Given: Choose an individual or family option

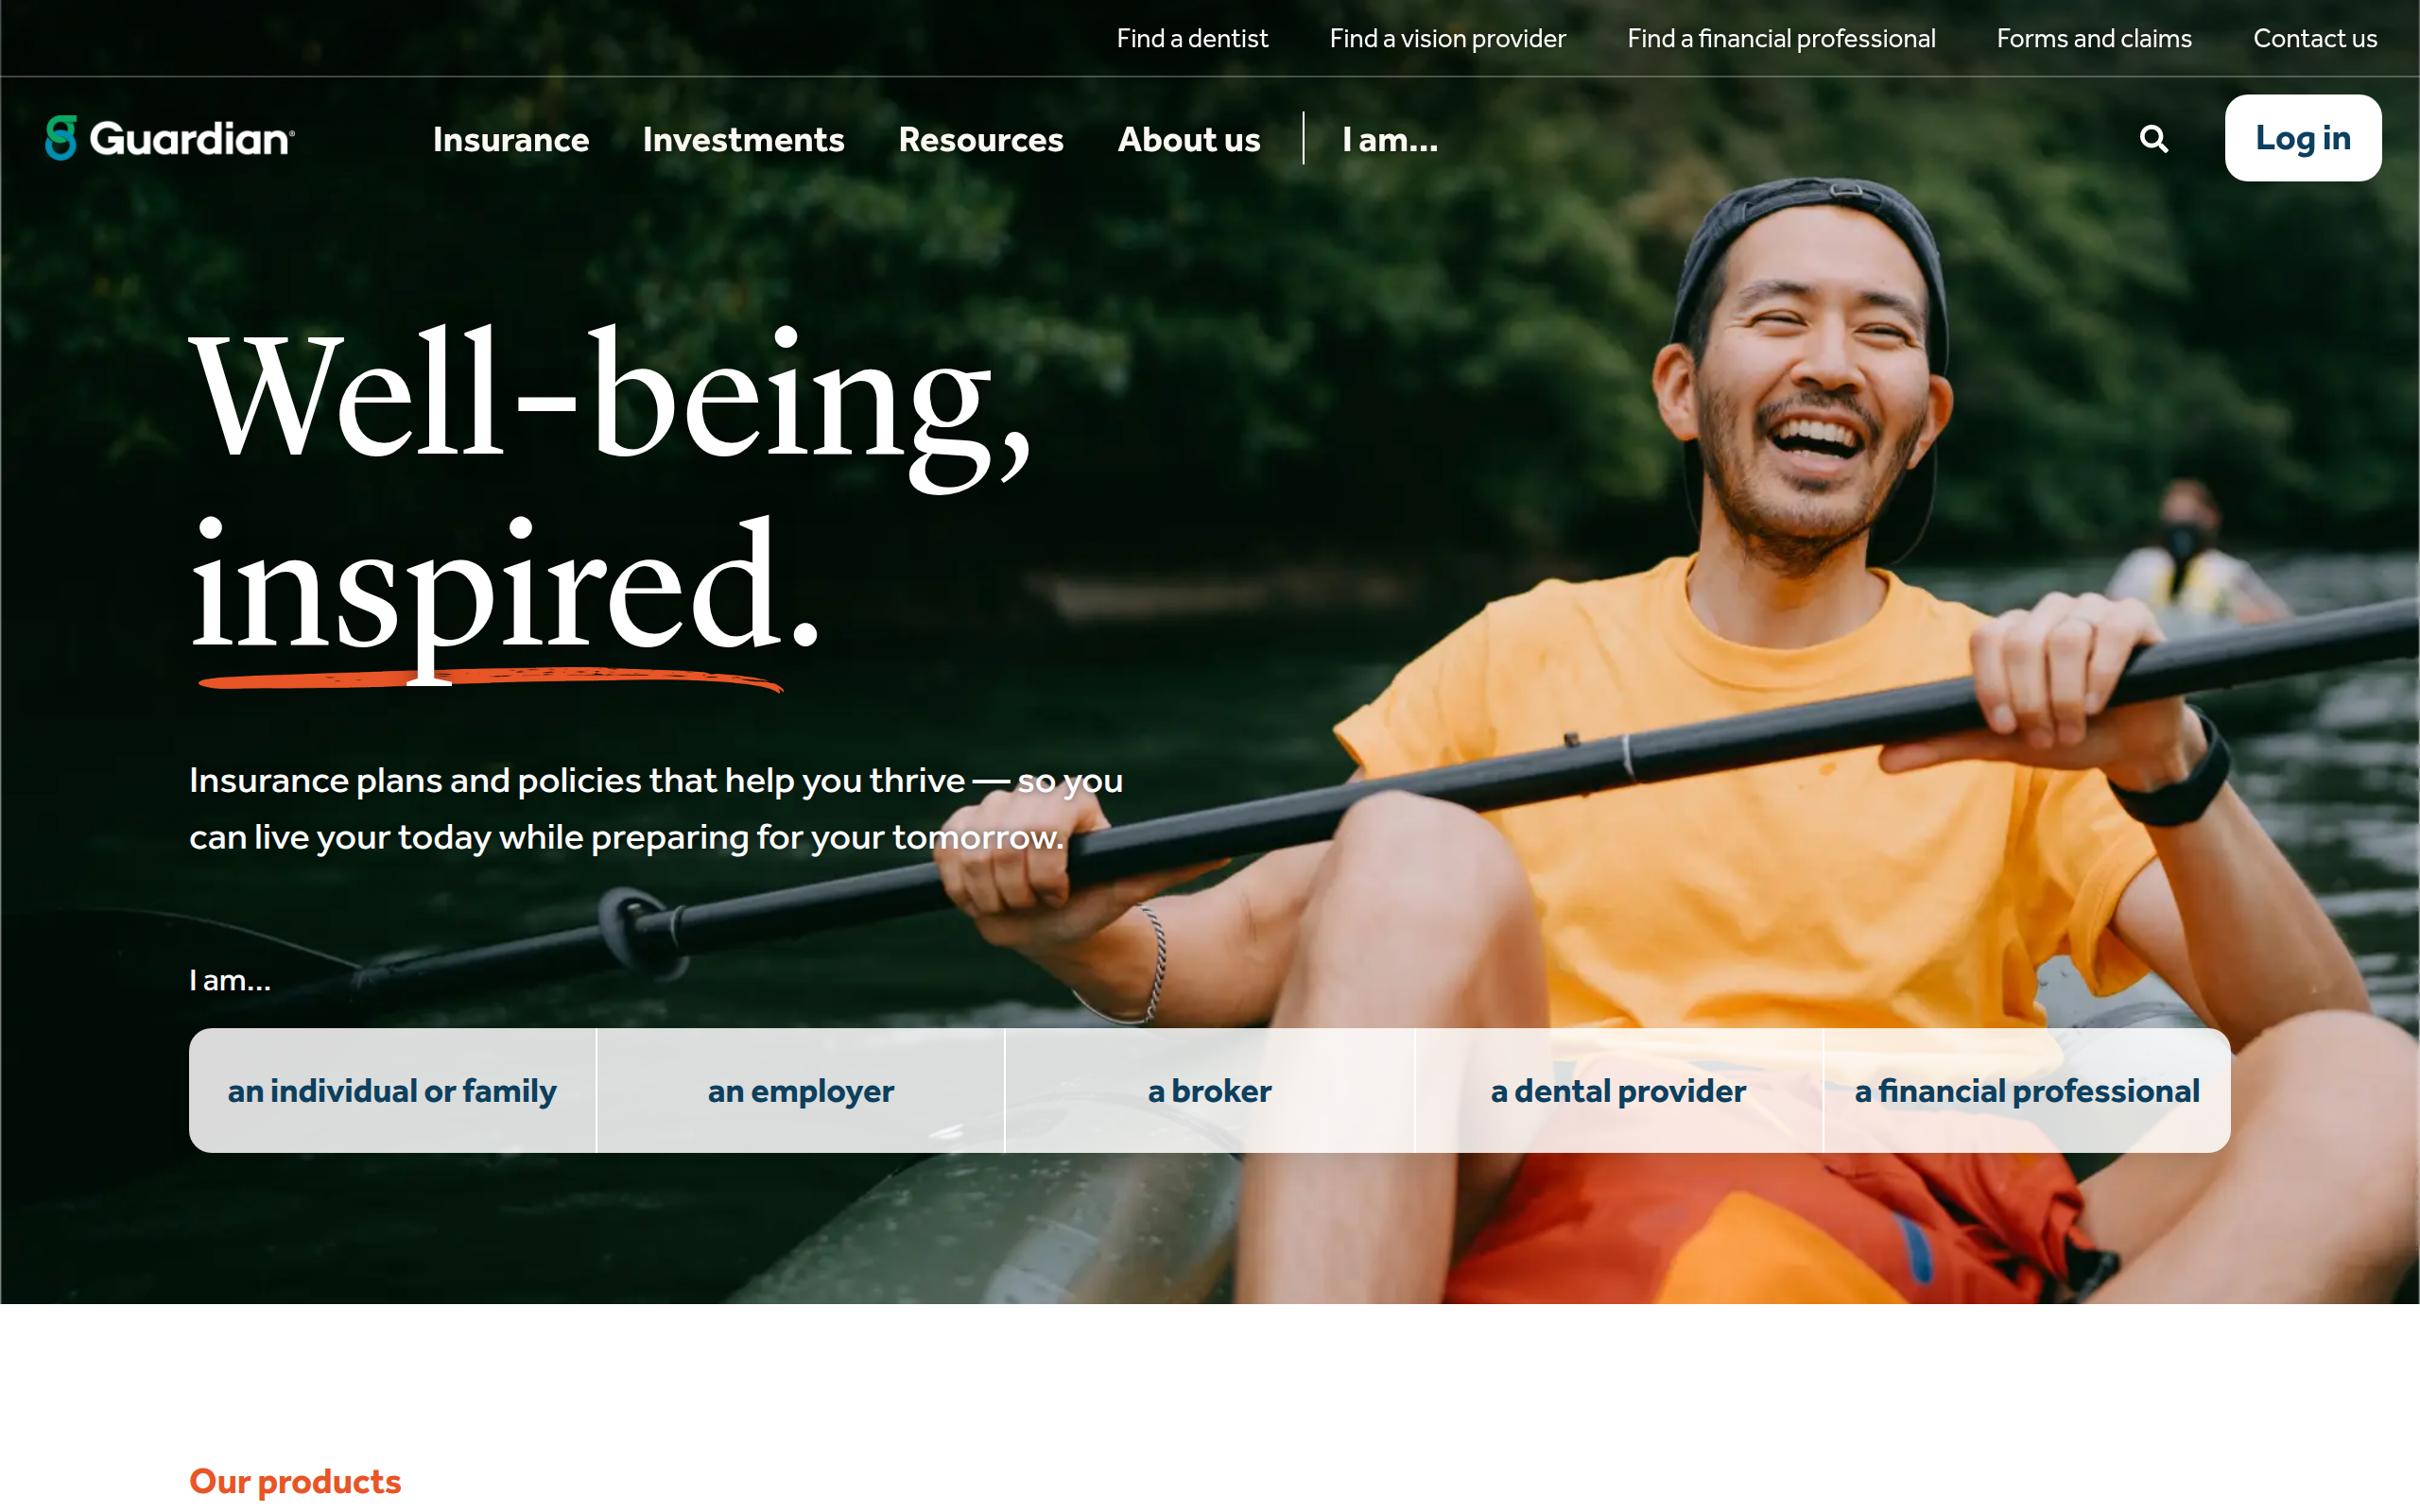Looking at the screenshot, I should (x=392, y=1090).
